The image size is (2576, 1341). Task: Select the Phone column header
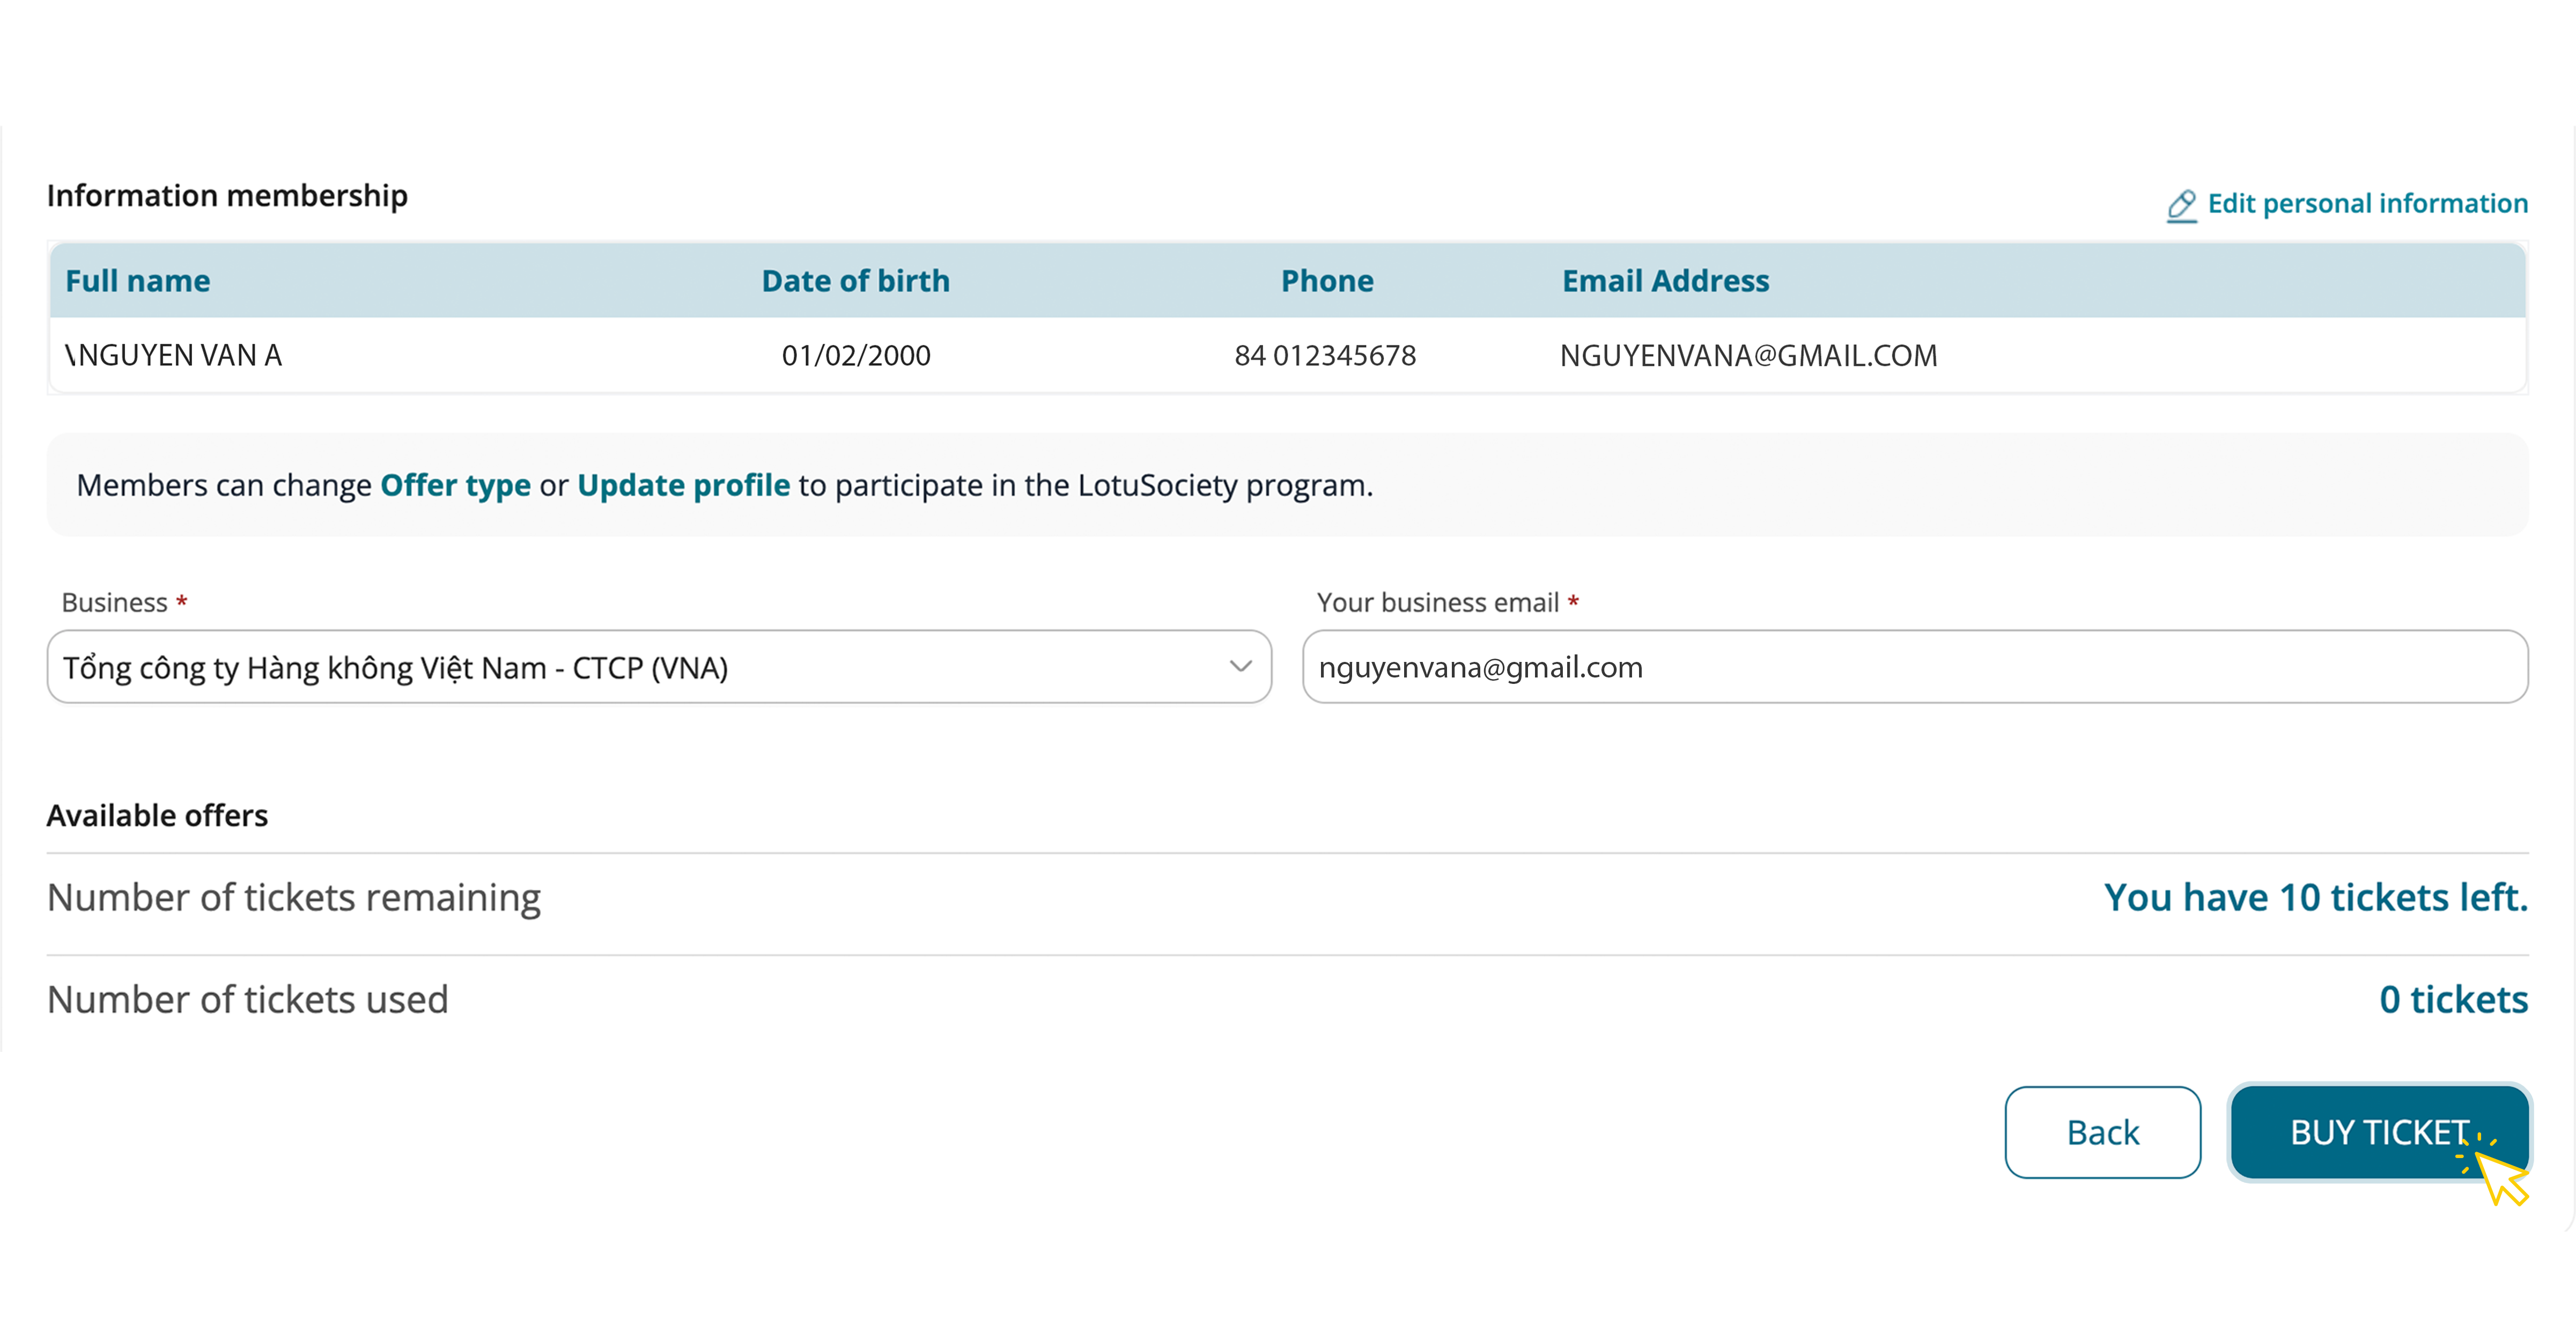point(1326,281)
